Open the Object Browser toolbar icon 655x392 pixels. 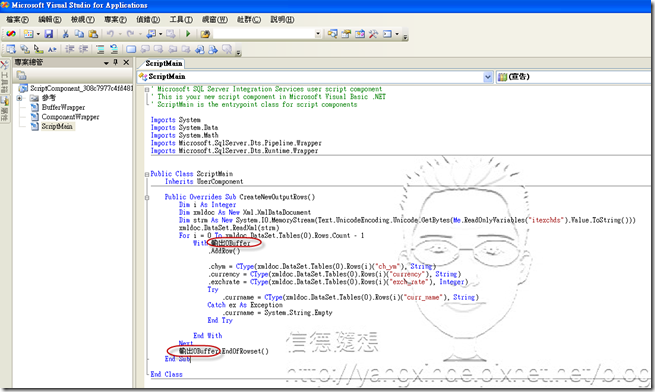pos(360,34)
